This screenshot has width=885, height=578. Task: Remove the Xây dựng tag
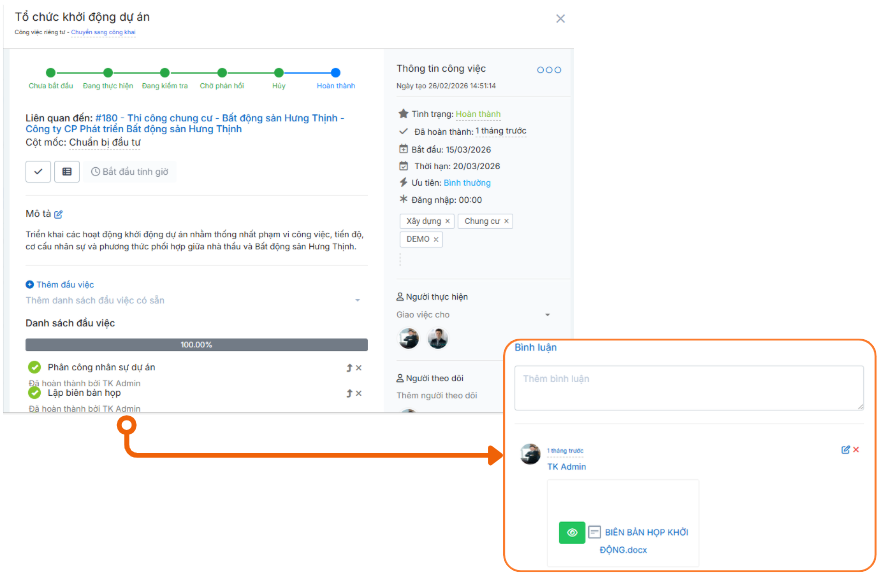click(x=448, y=221)
